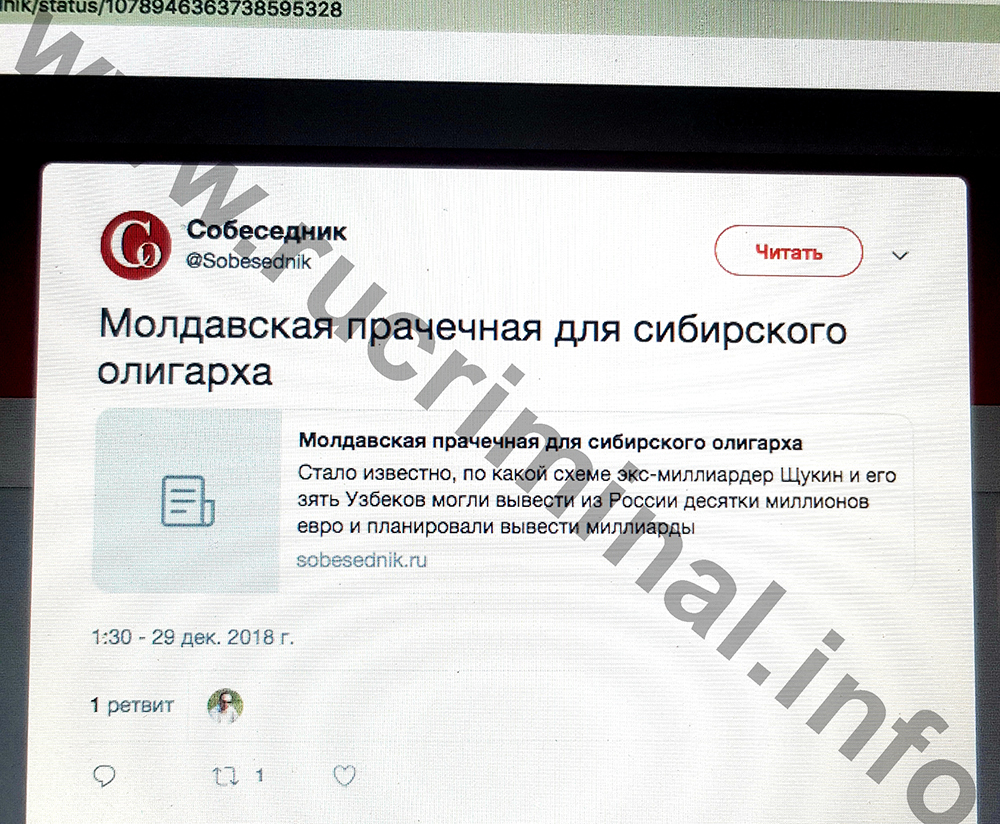
Task: Click the 1:30 - 29 дек. 2018 timestamp
Action: click(193, 637)
